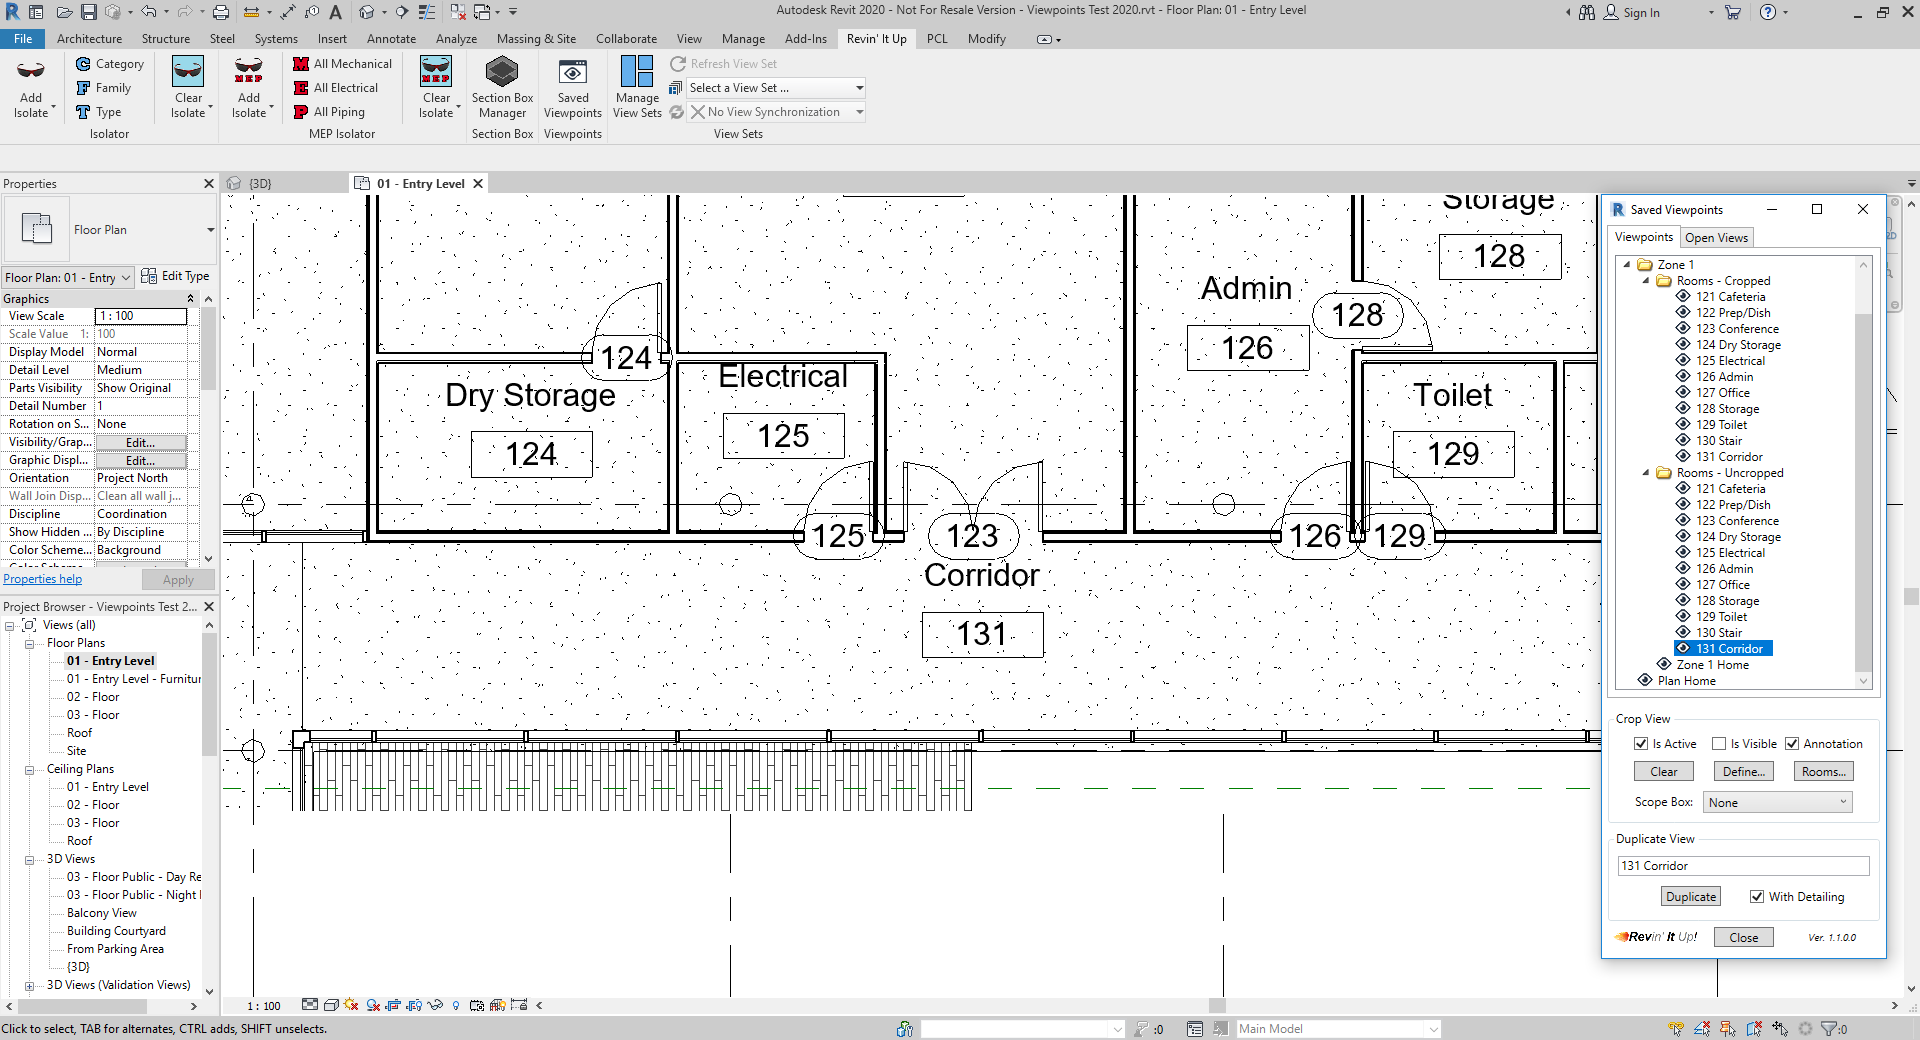Click the Edit Type button in Properties
The height and width of the screenshot is (1040, 1920).
point(176,276)
